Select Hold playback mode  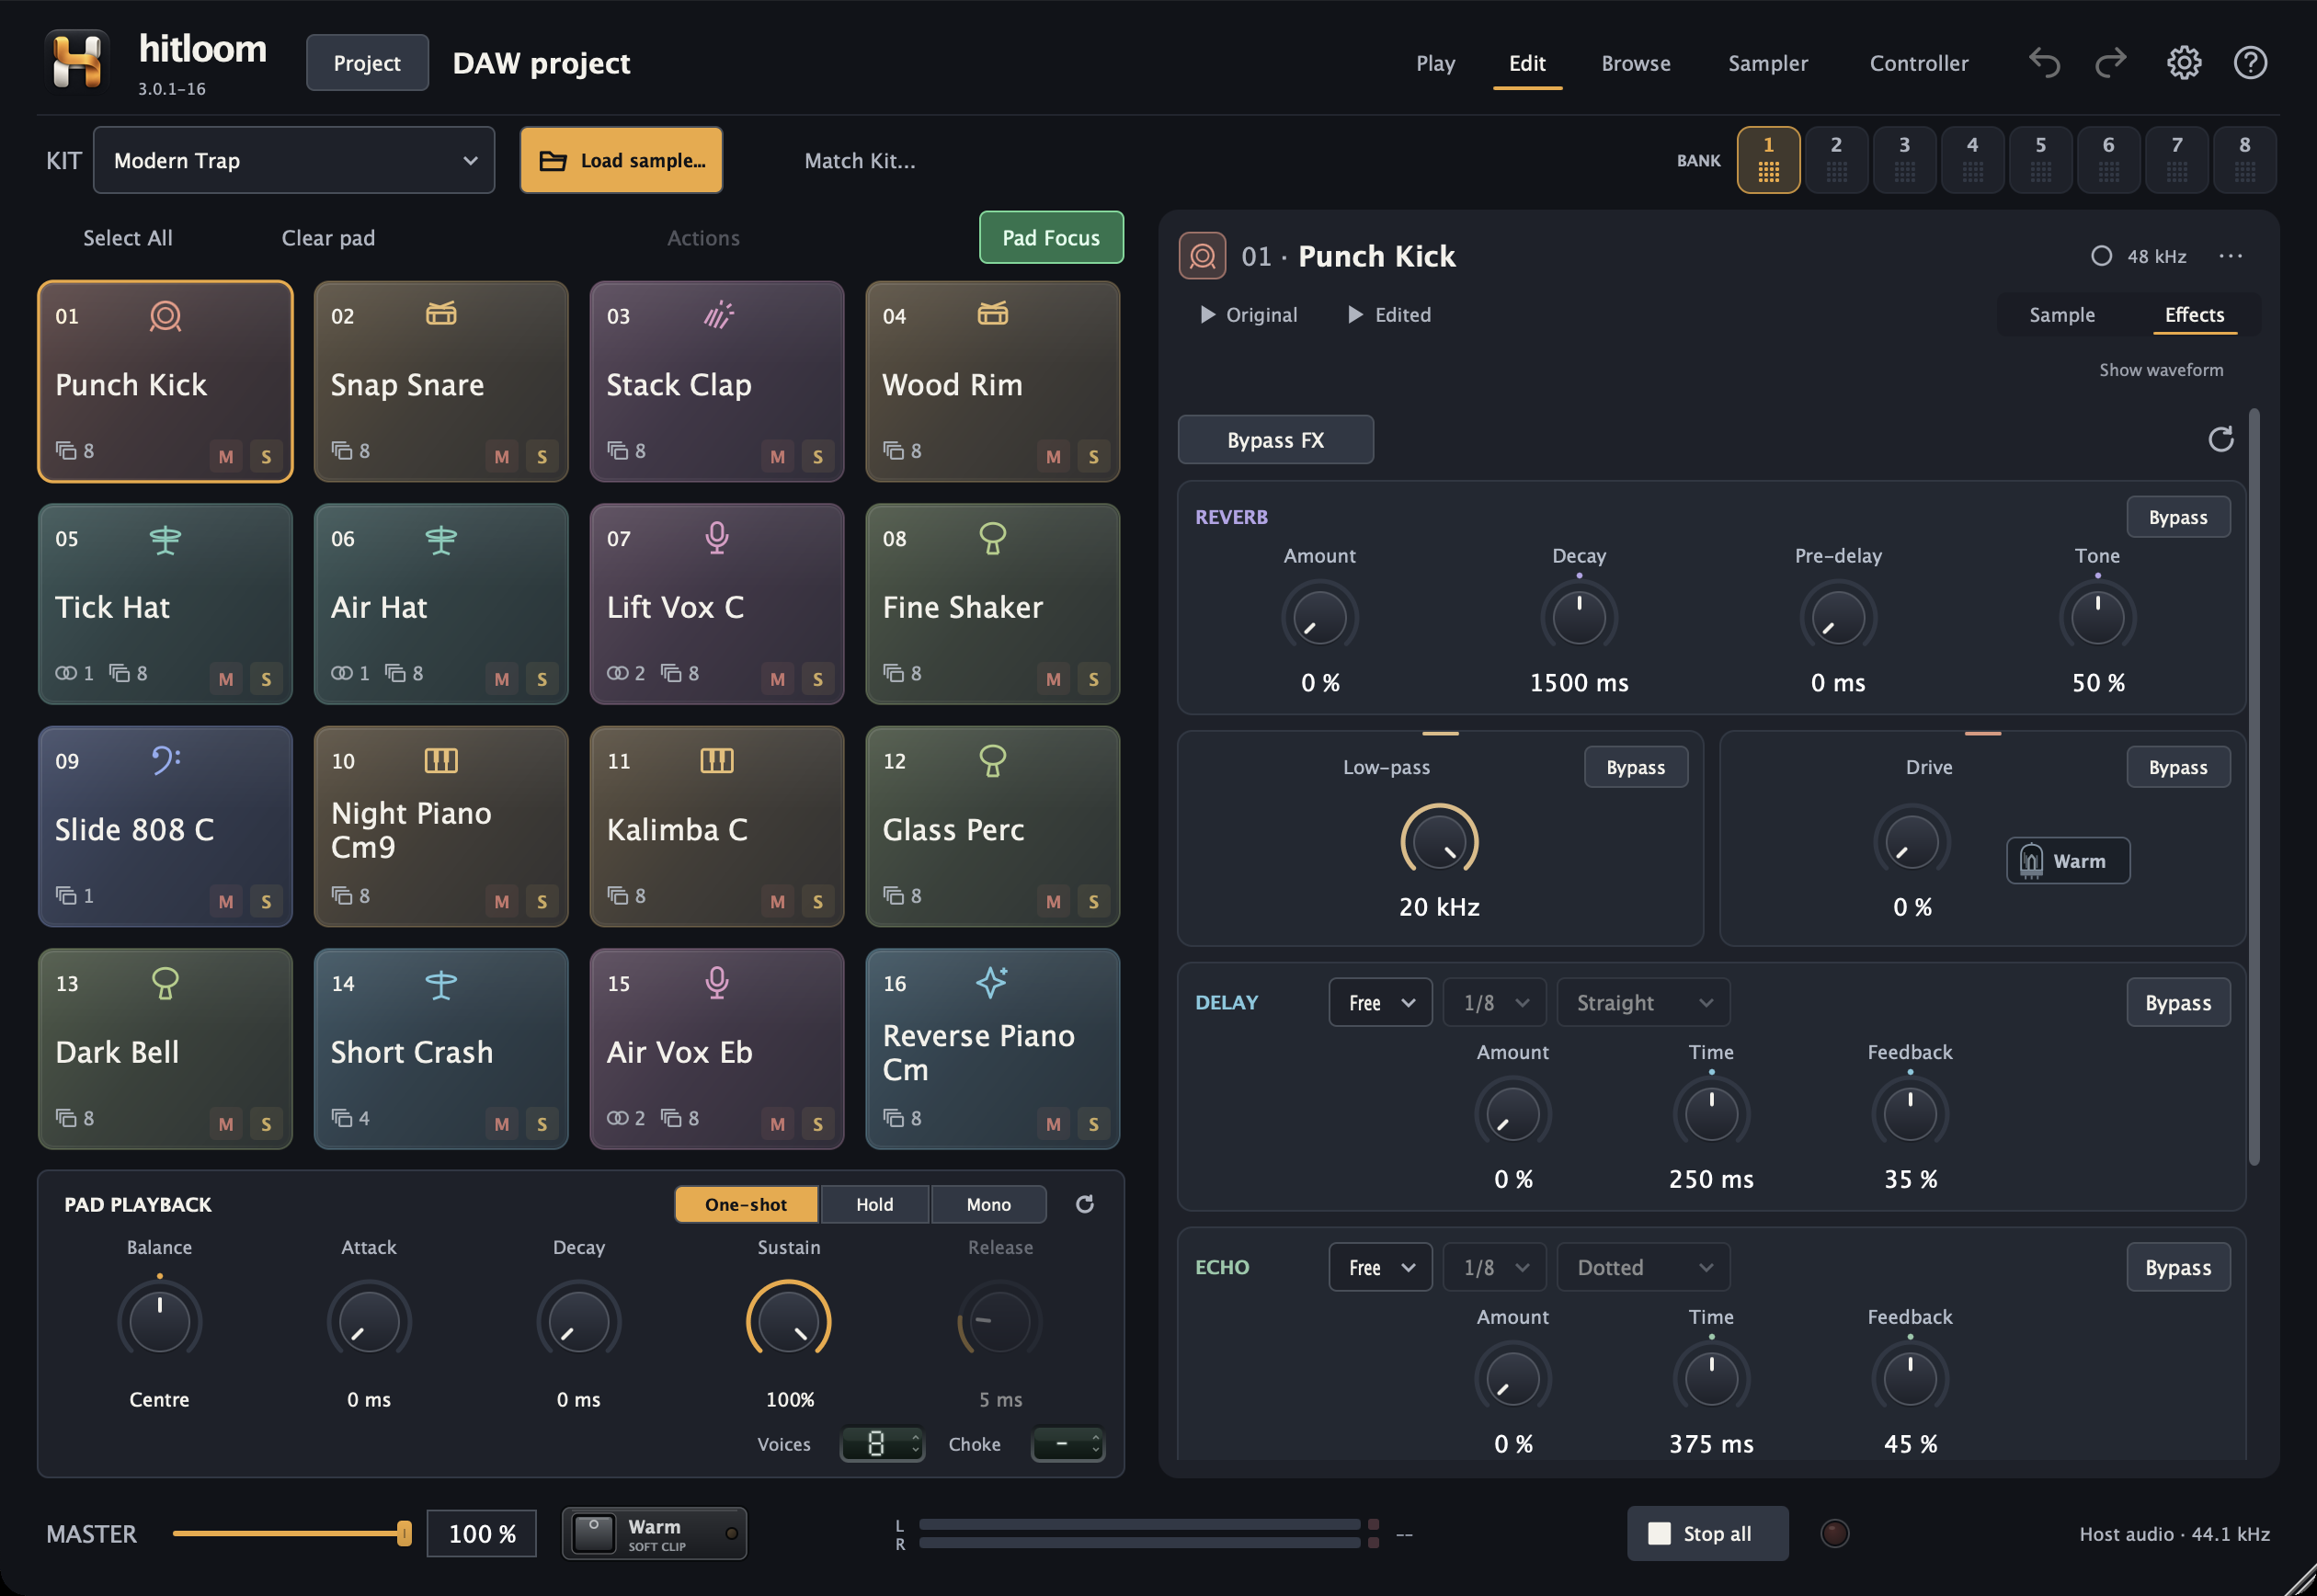(x=874, y=1204)
